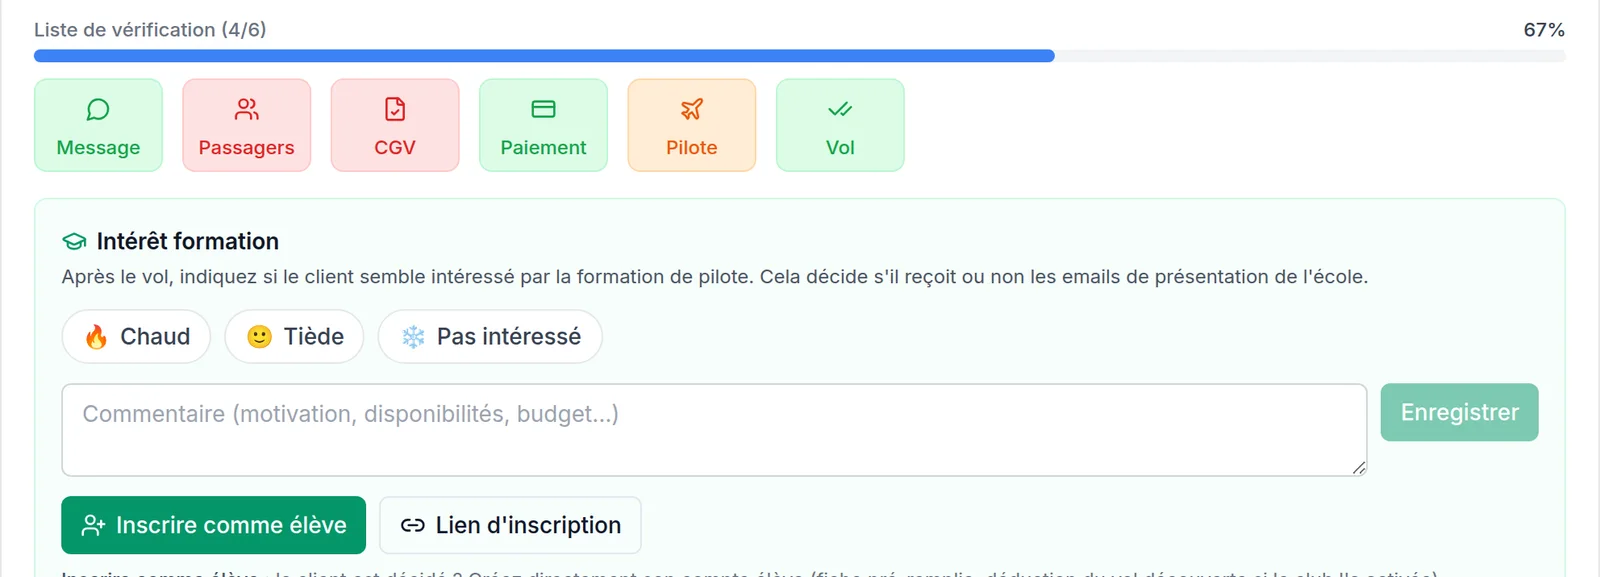Viewport: 1600px width, 577px height.
Task: Click the textarea resize handle corner
Action: 1359,468
